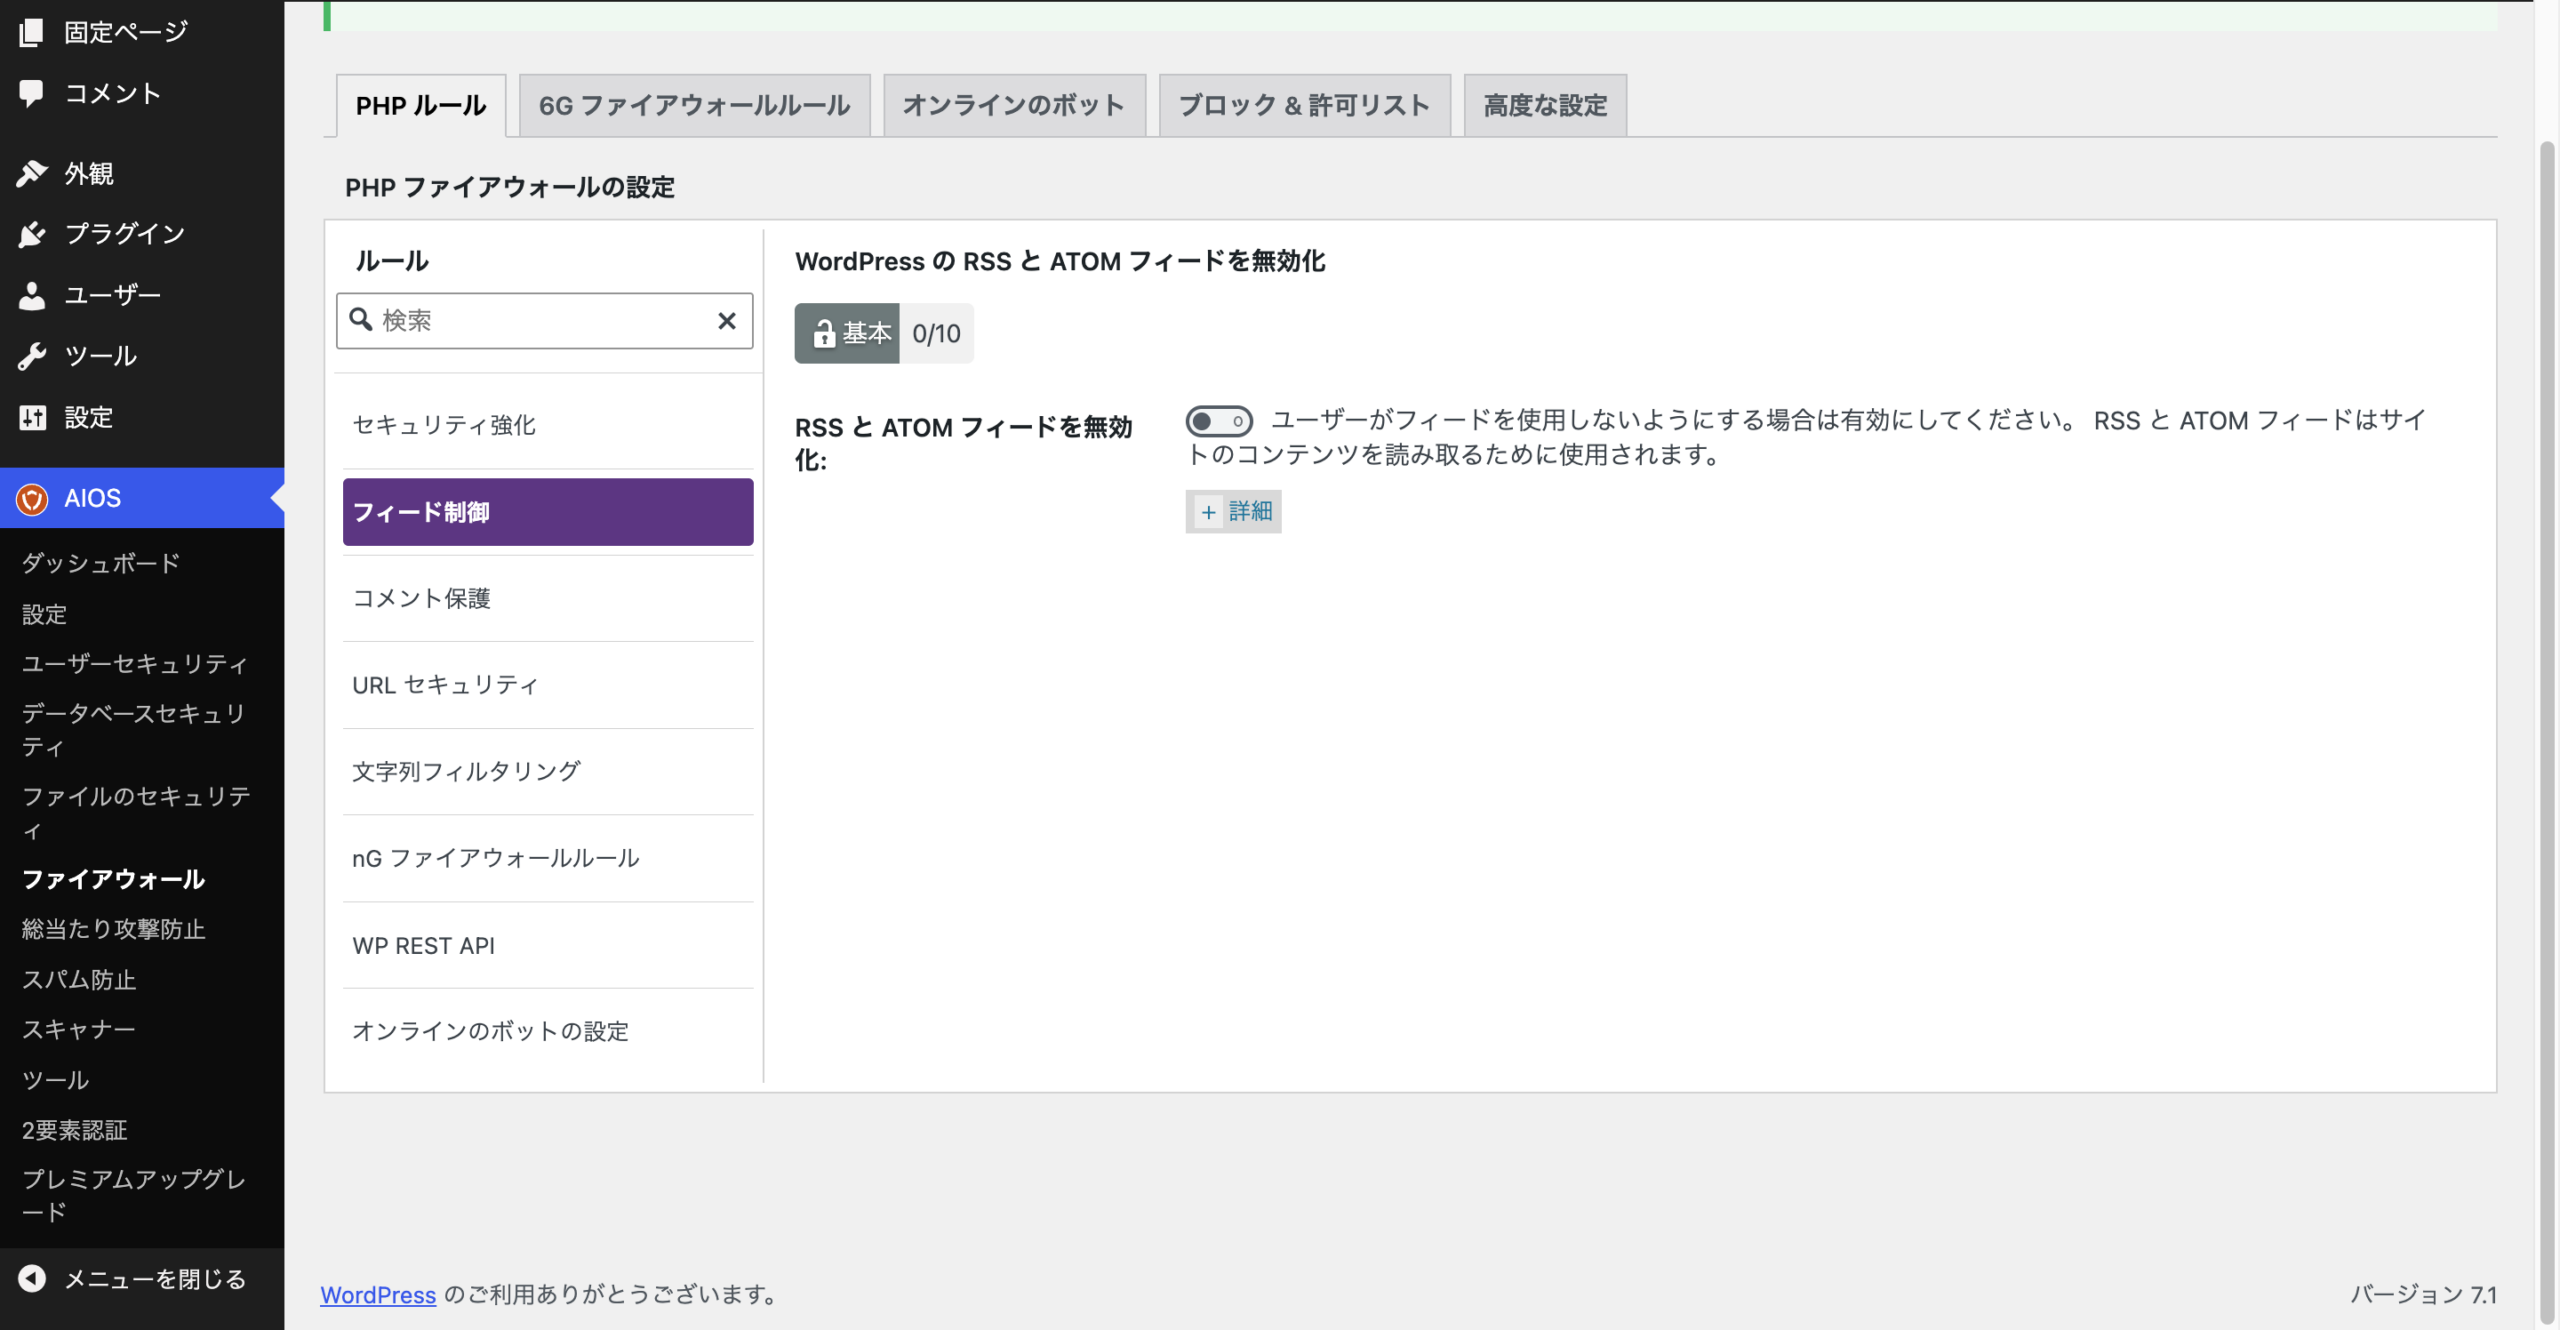Clear the rule search with the X
2560x1330 pixels.
pyautogui.click(x=727, y=321)
